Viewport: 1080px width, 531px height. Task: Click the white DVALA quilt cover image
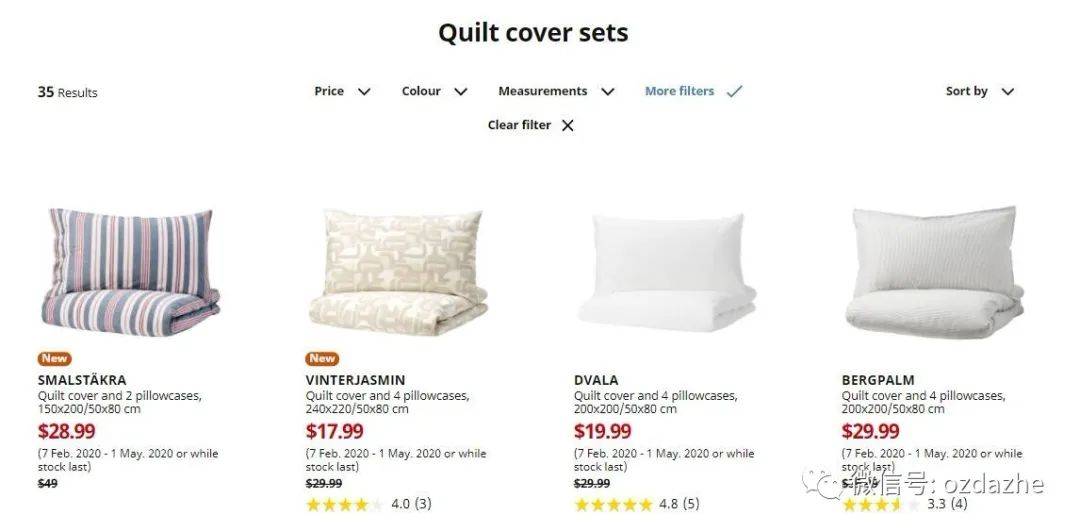[667, 272]
